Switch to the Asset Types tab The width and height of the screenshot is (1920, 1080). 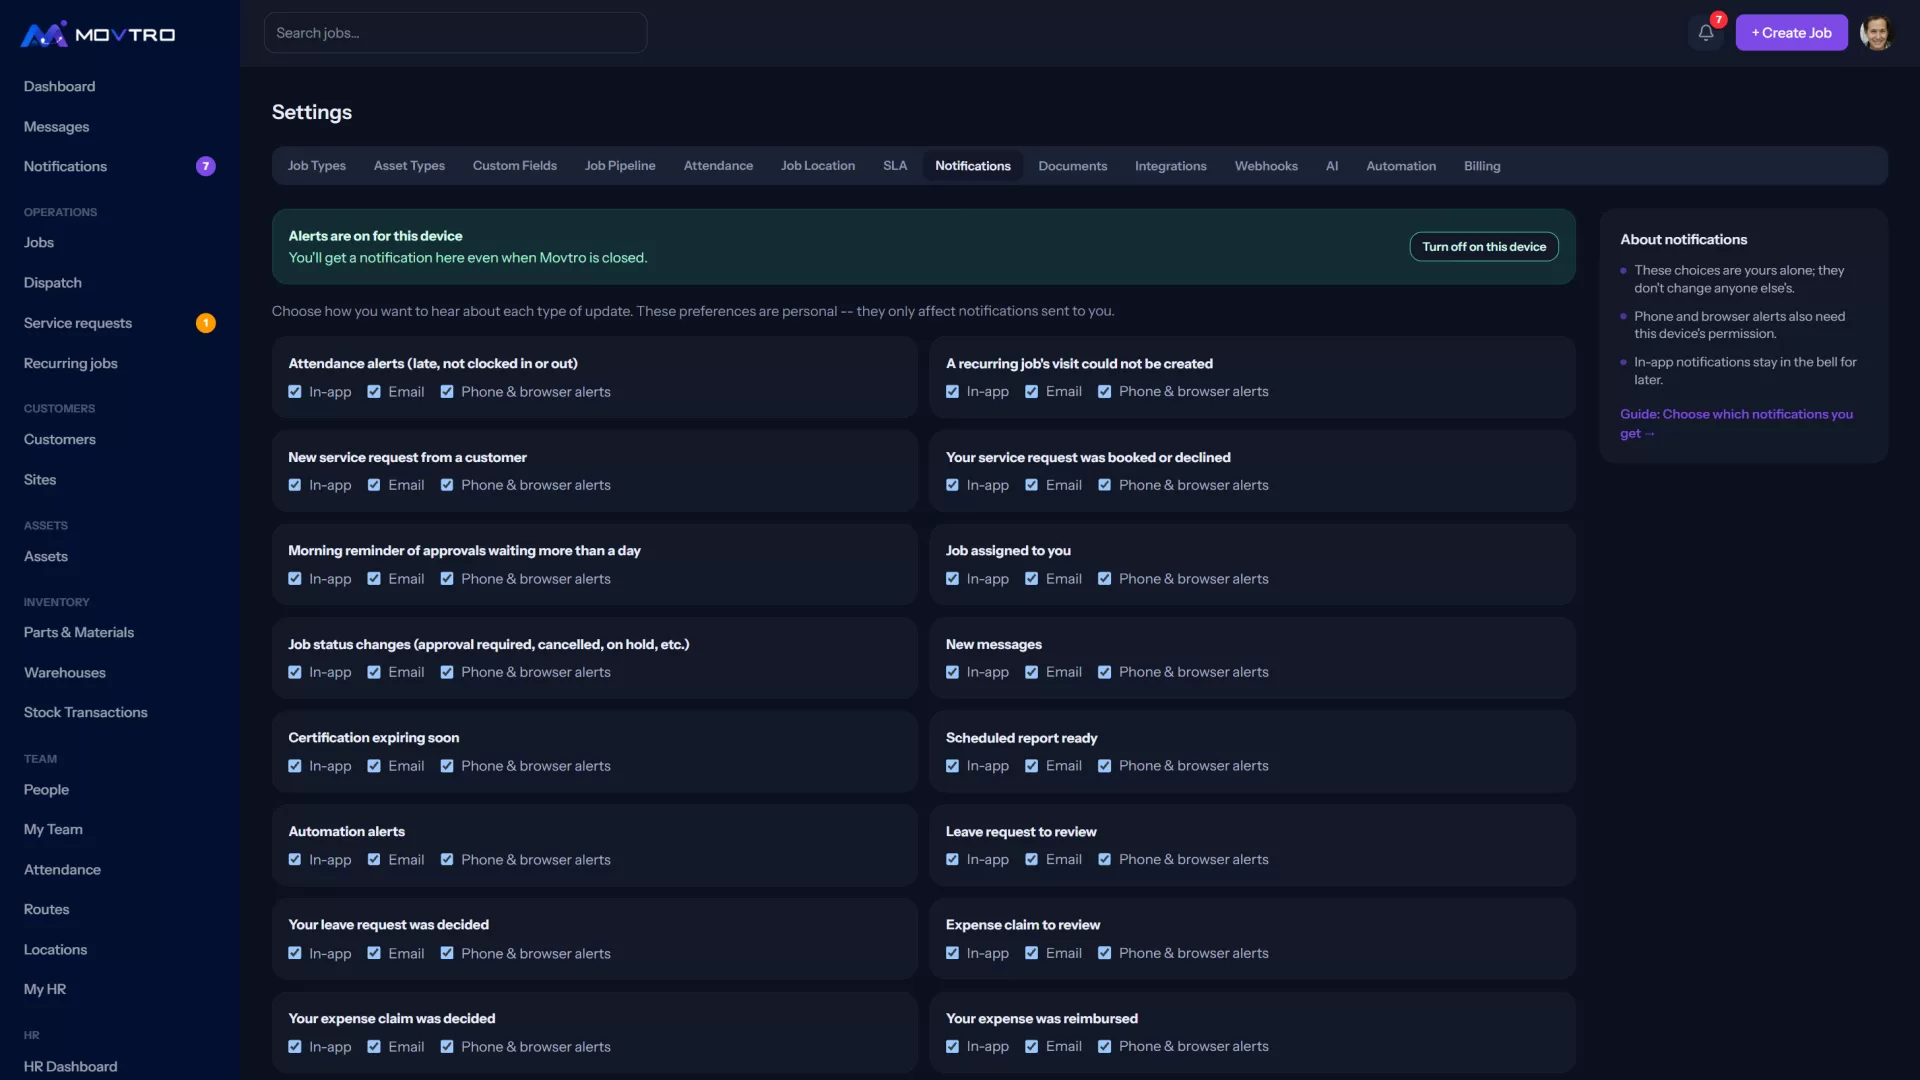(x=409, y=166)
